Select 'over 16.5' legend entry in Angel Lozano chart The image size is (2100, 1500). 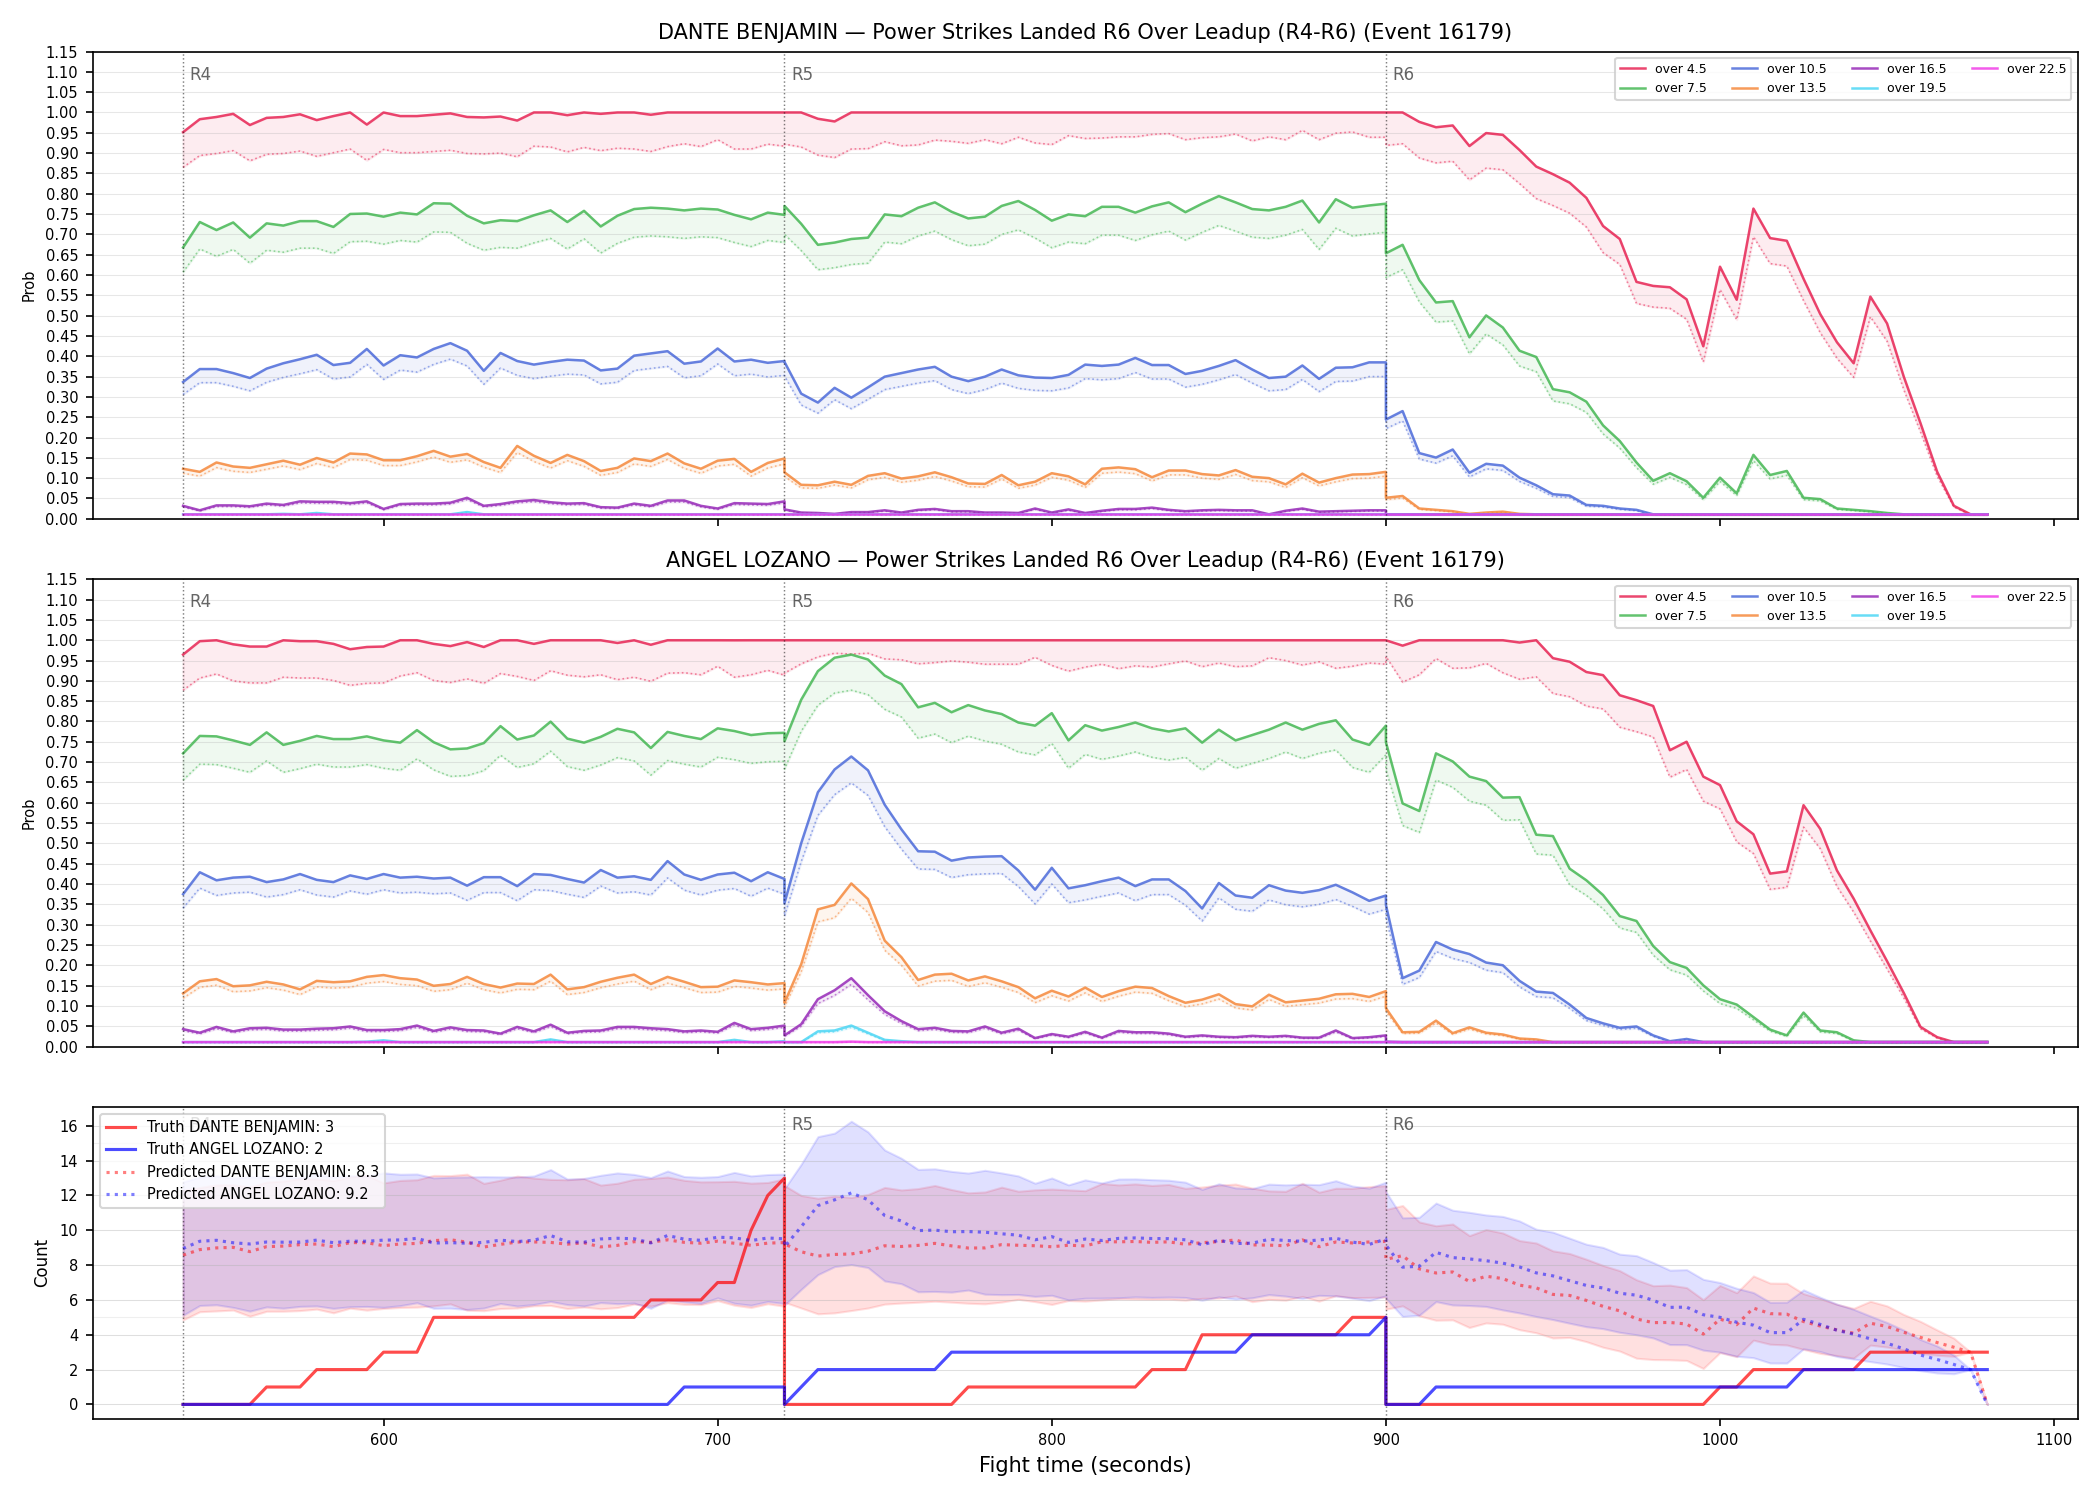[1899, 597]
